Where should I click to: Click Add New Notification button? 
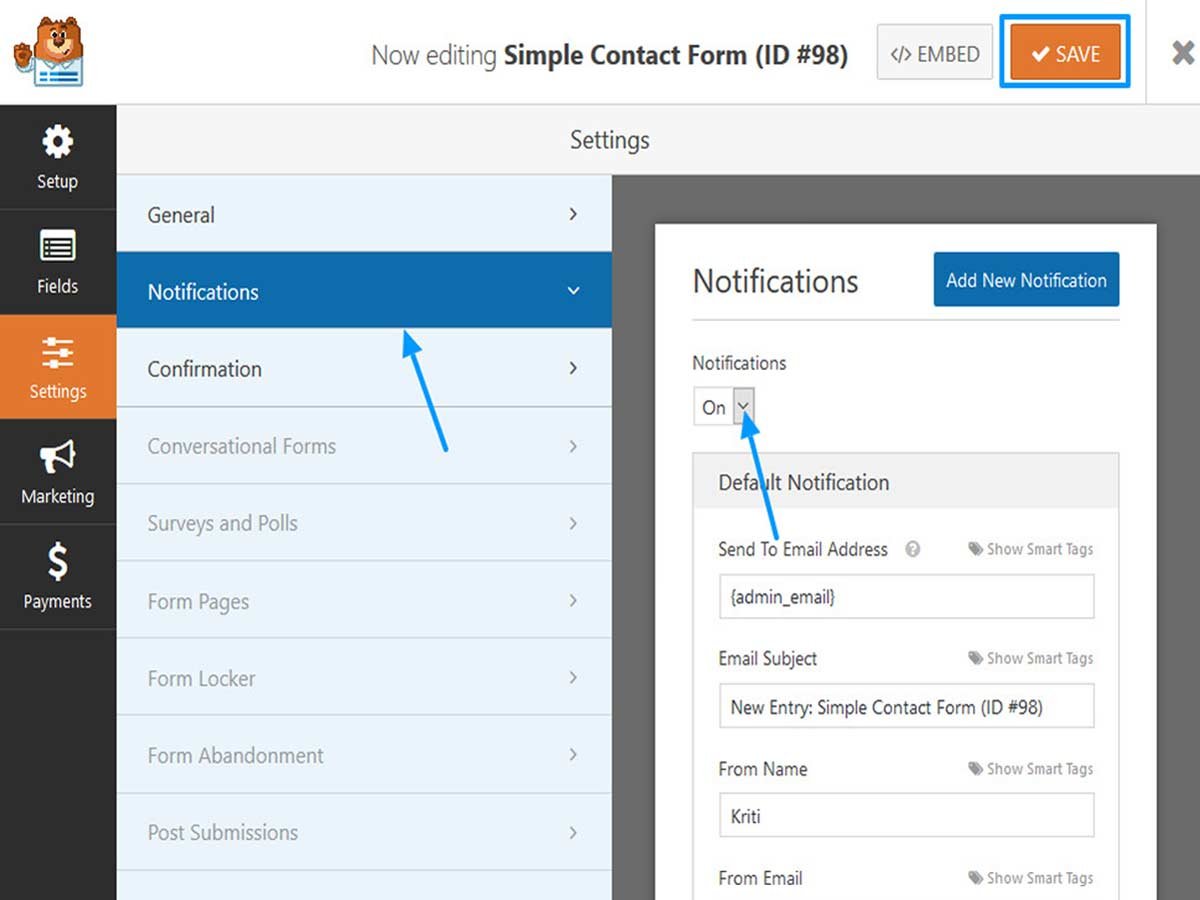click(1026, 280)
